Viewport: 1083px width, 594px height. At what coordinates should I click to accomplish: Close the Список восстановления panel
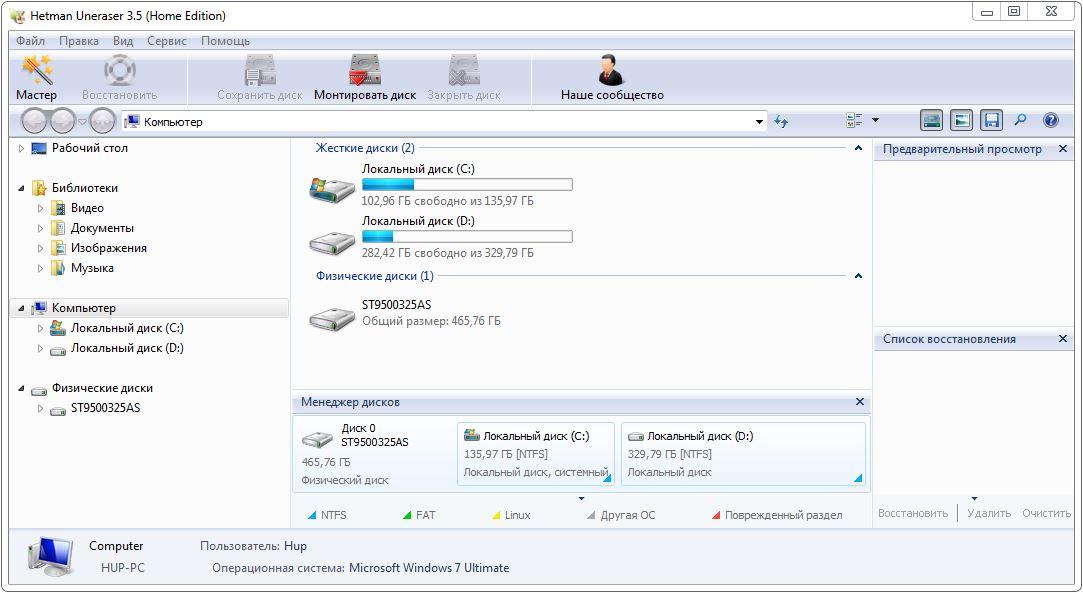tap(1063, 338)
